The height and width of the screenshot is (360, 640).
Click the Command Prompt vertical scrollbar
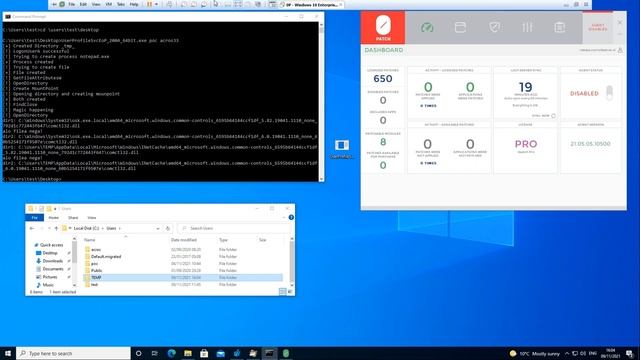tap(321, 101)
